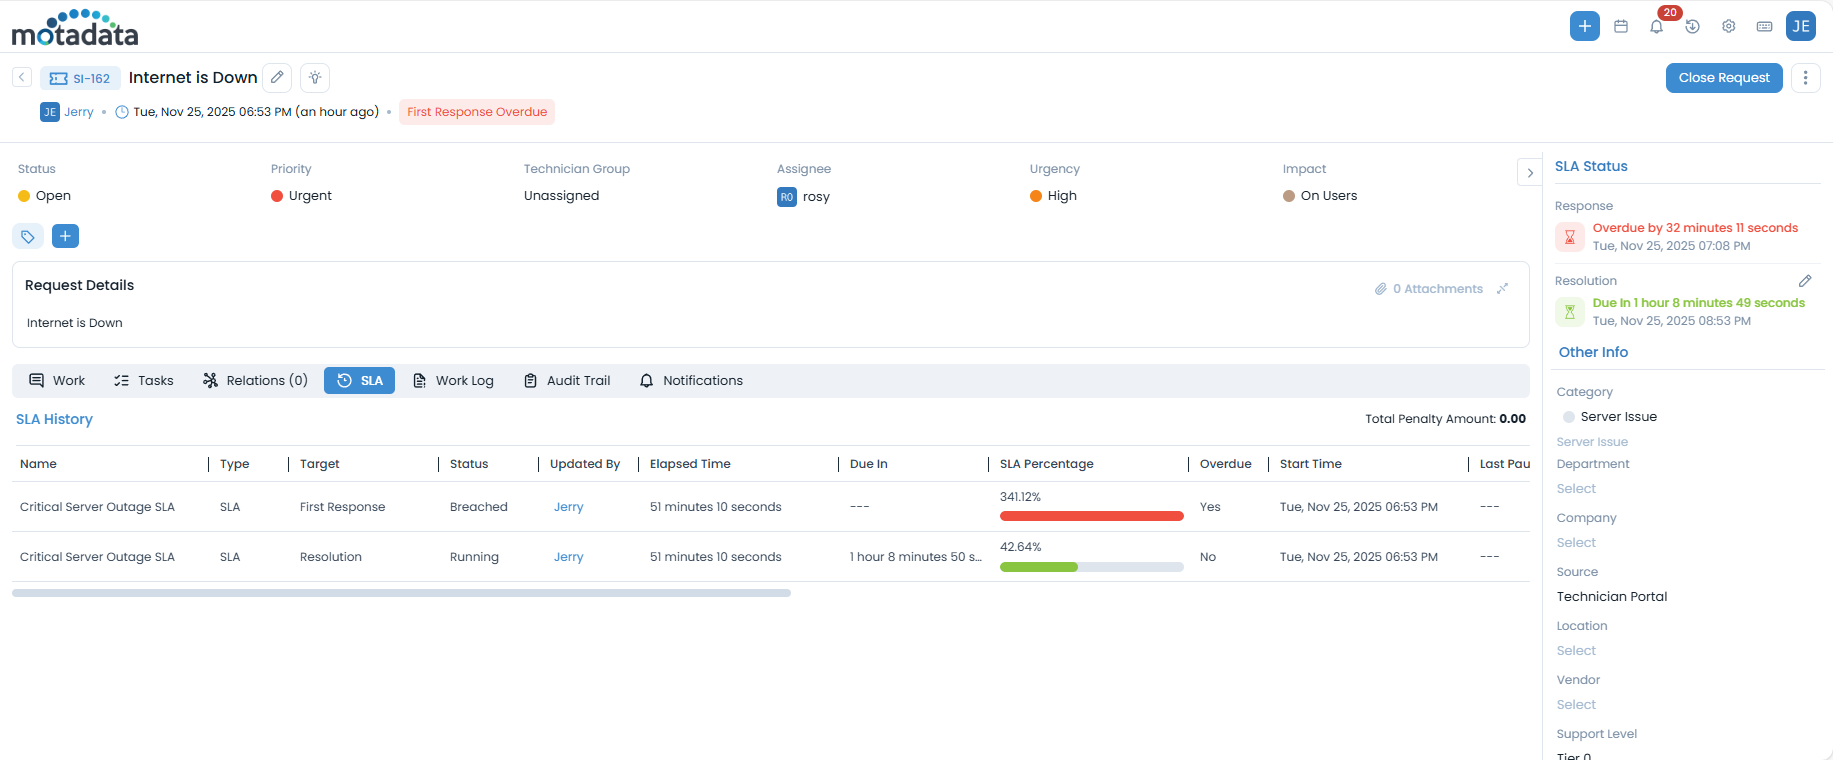This screenshot has width=1833, height=760.
Task: Collapse right panel with chevron arrow
Action: click(1529, 173)
